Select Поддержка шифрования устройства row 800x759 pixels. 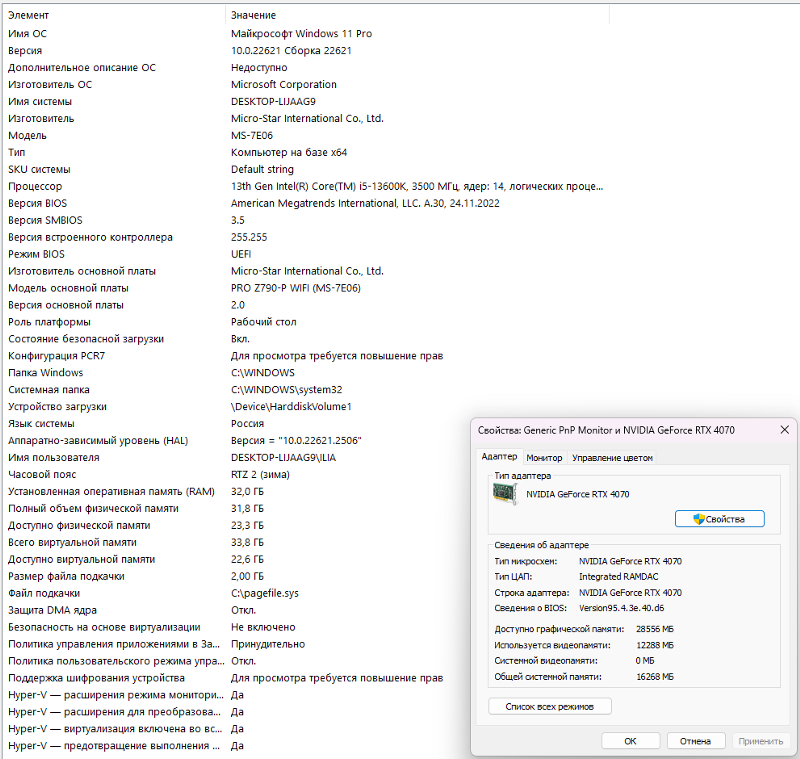237,678
